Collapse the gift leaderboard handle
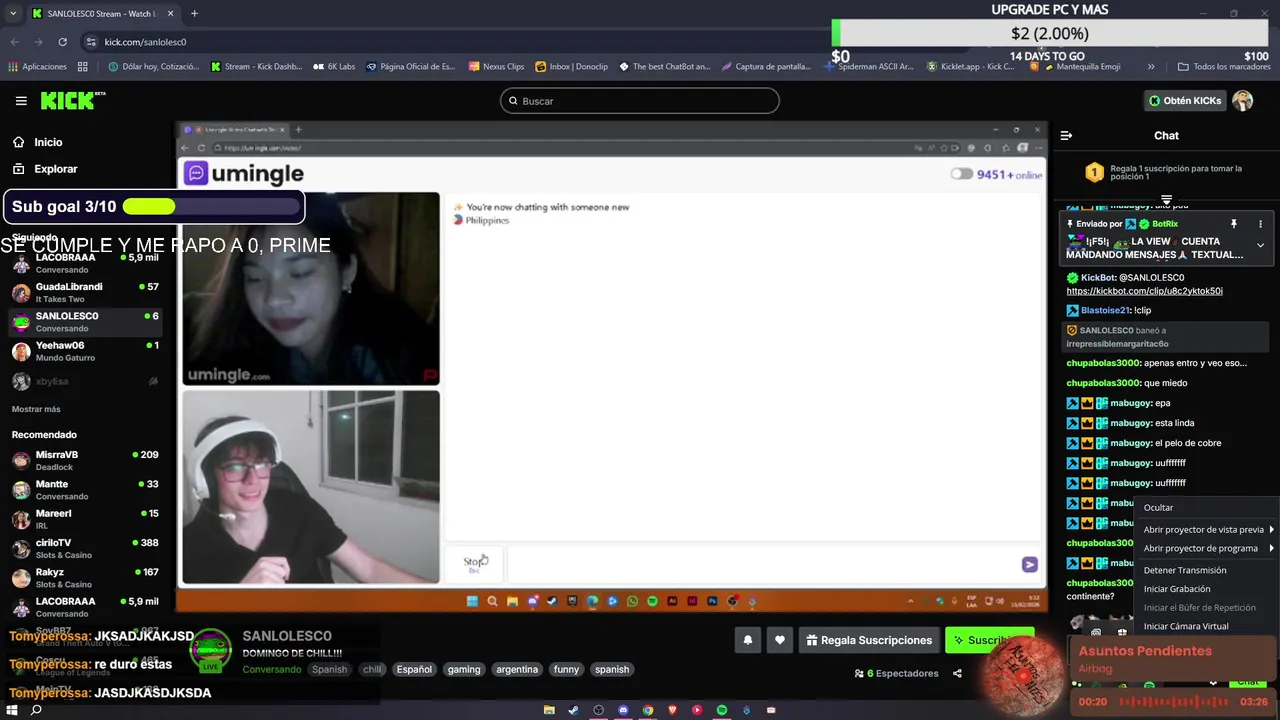Image resolution: width=1280 pixels, height=720 pixels. pos(1166,200)
